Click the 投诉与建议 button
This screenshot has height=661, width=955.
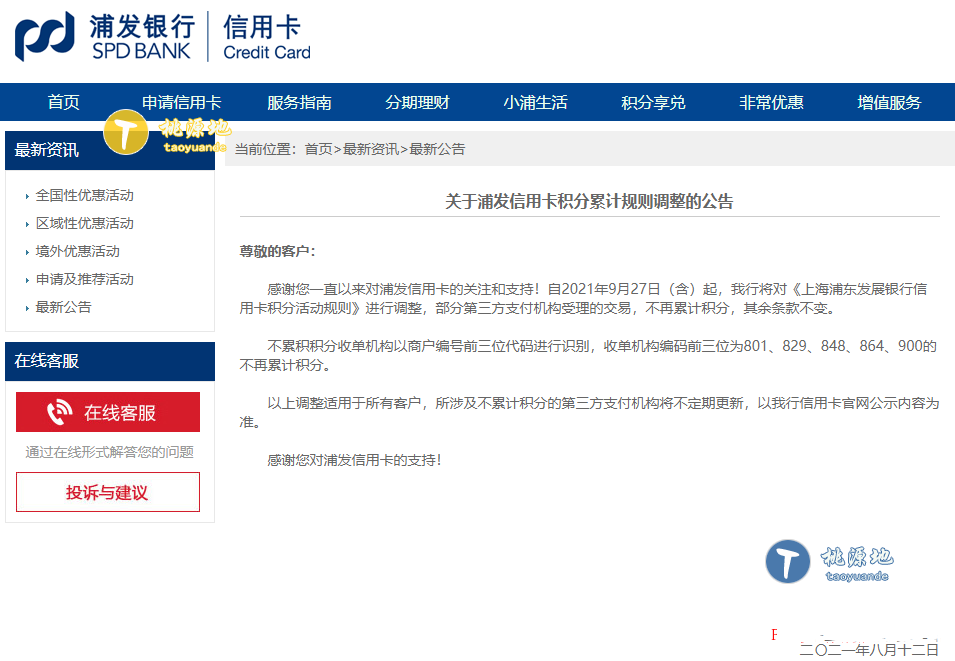[x=108, y=492]
